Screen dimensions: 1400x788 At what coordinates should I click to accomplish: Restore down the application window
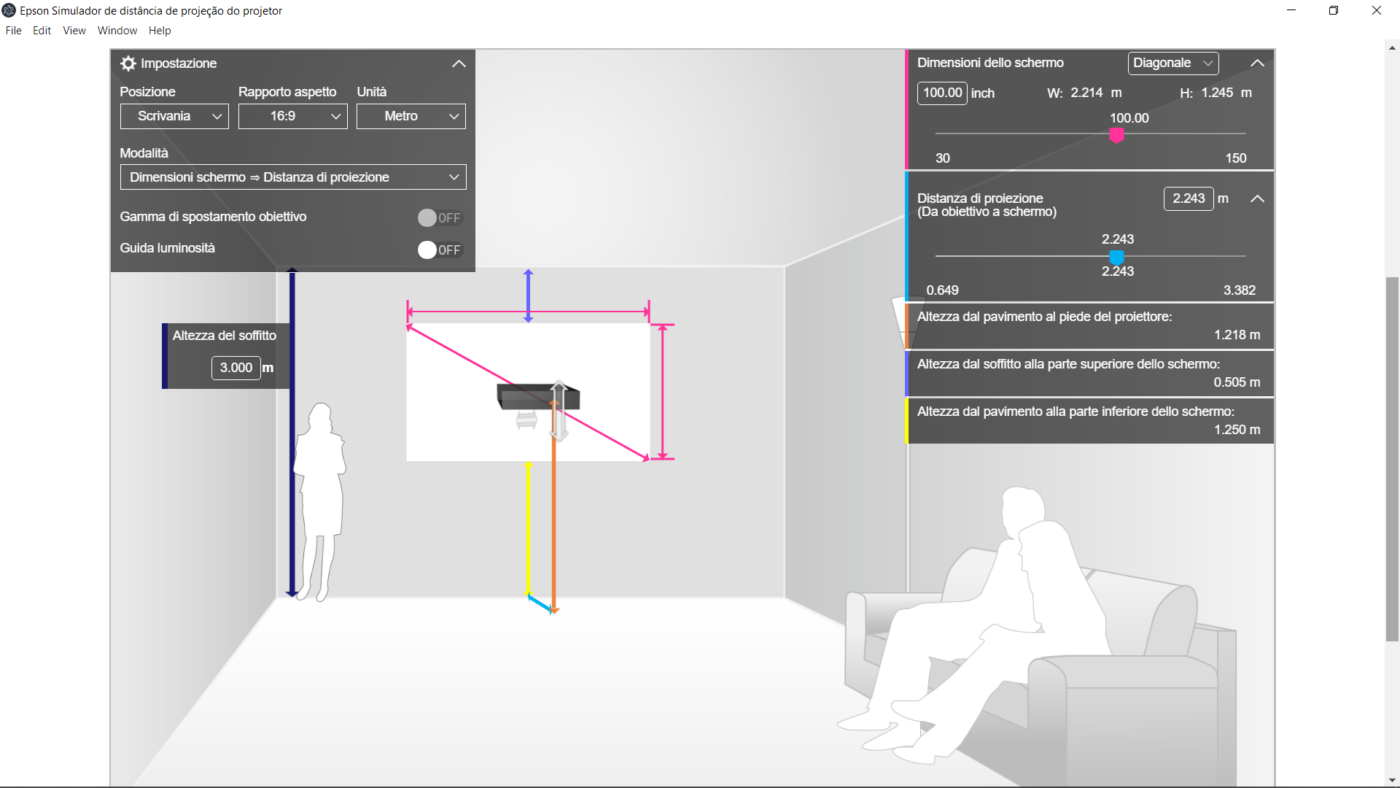tap(1333, 10)
